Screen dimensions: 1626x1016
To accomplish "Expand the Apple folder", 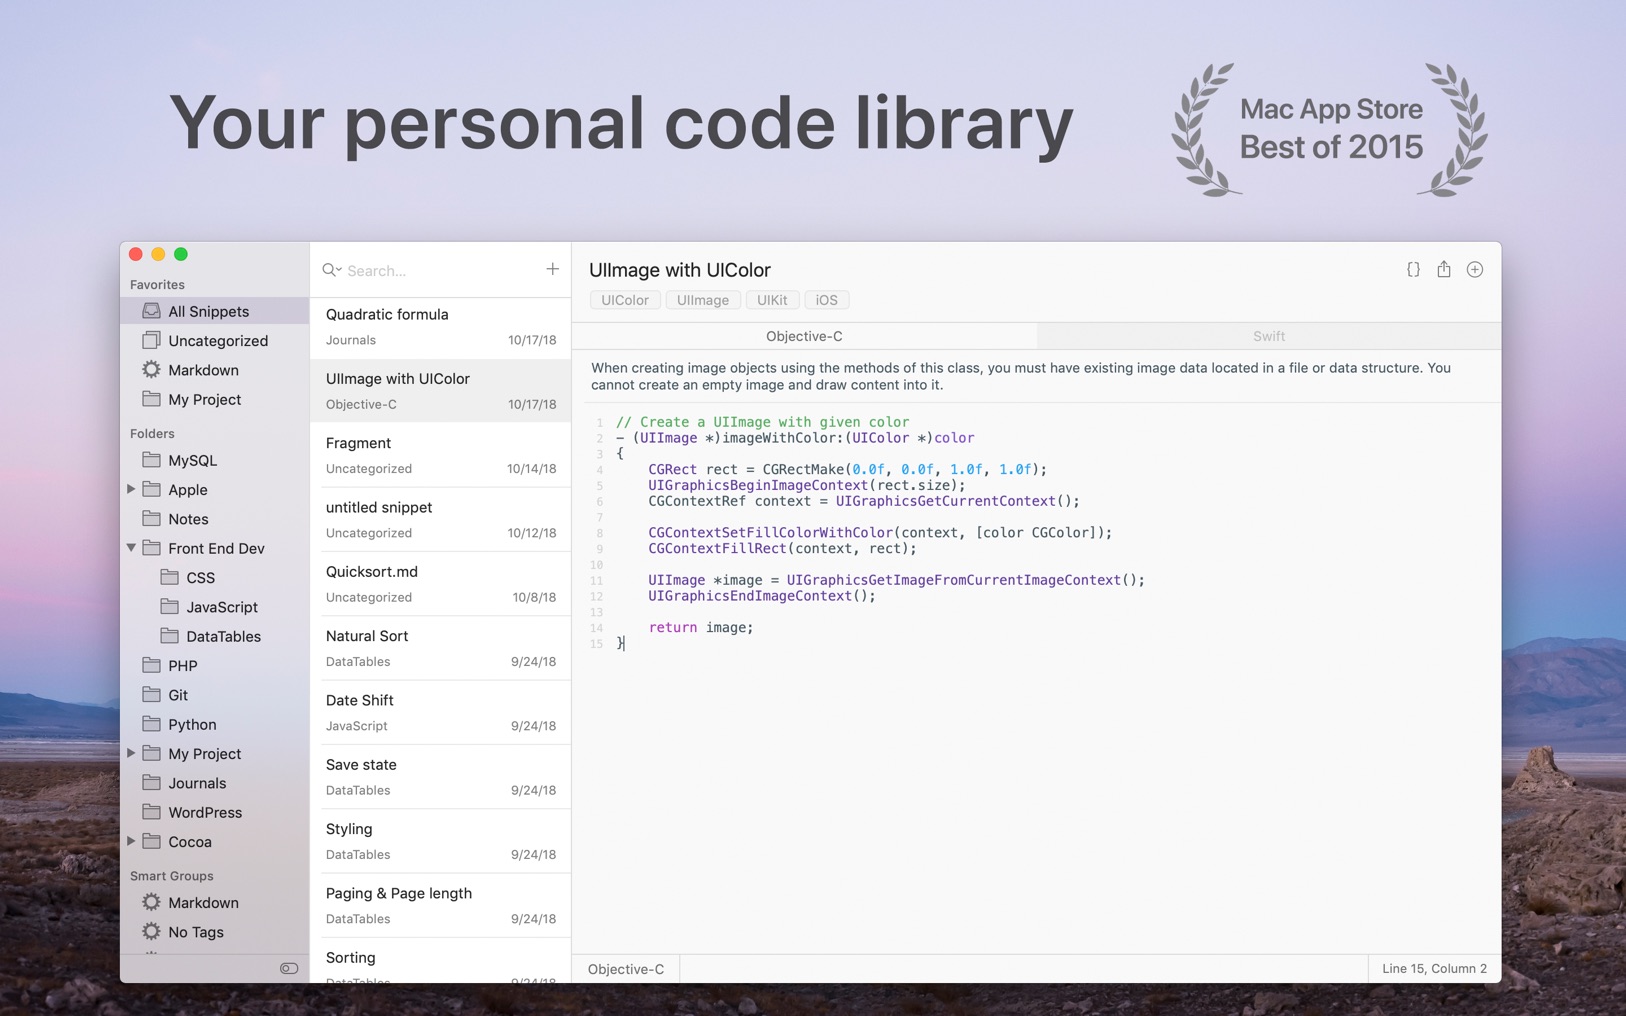I will pyautogui.click(x=131, y=489).
